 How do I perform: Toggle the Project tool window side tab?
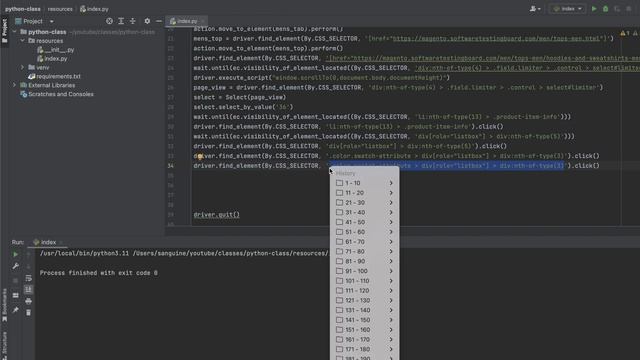4,31
